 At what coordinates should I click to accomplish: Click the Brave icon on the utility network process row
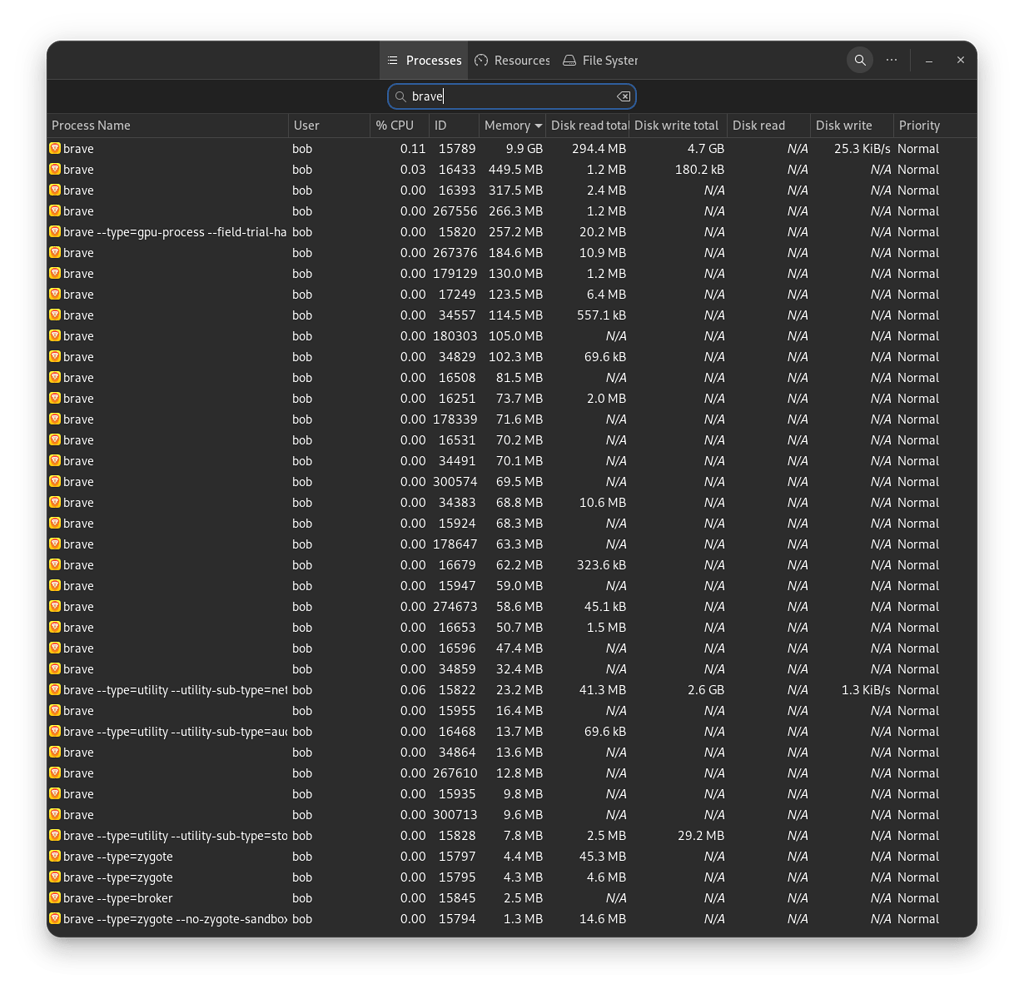(54, 690)
